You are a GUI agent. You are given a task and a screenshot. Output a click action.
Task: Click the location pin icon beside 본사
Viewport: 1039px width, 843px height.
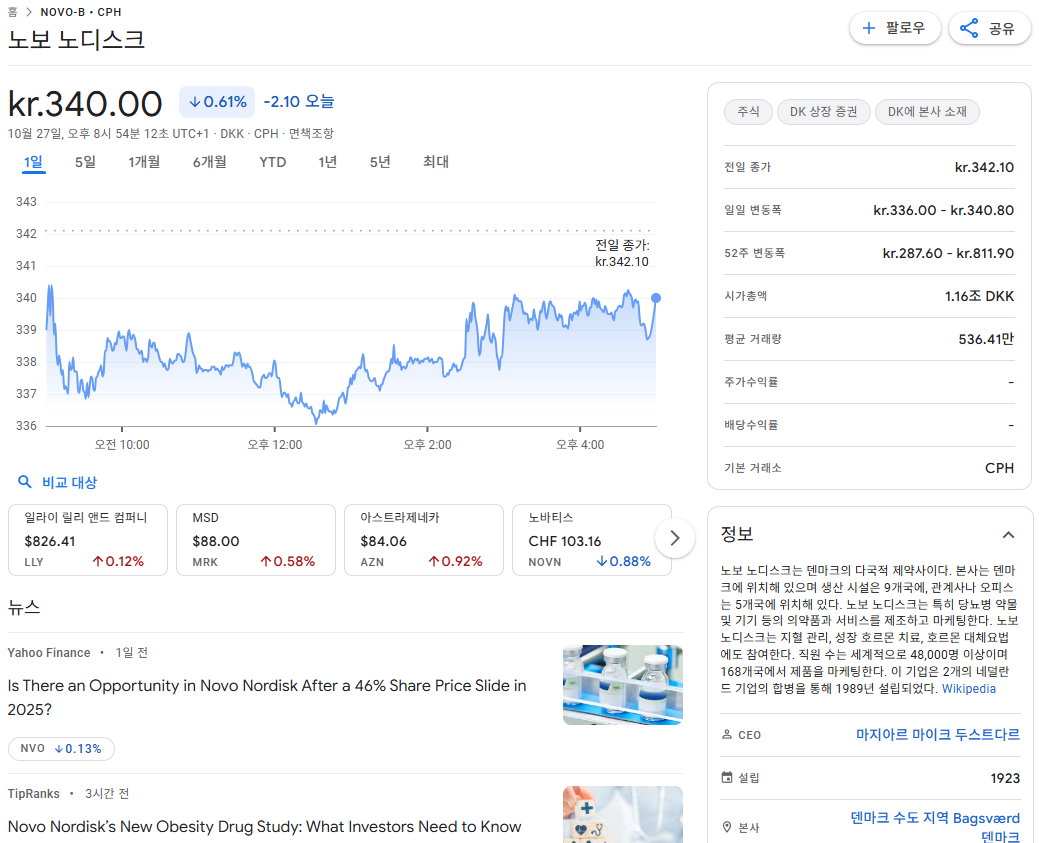(x=727, y=827)
